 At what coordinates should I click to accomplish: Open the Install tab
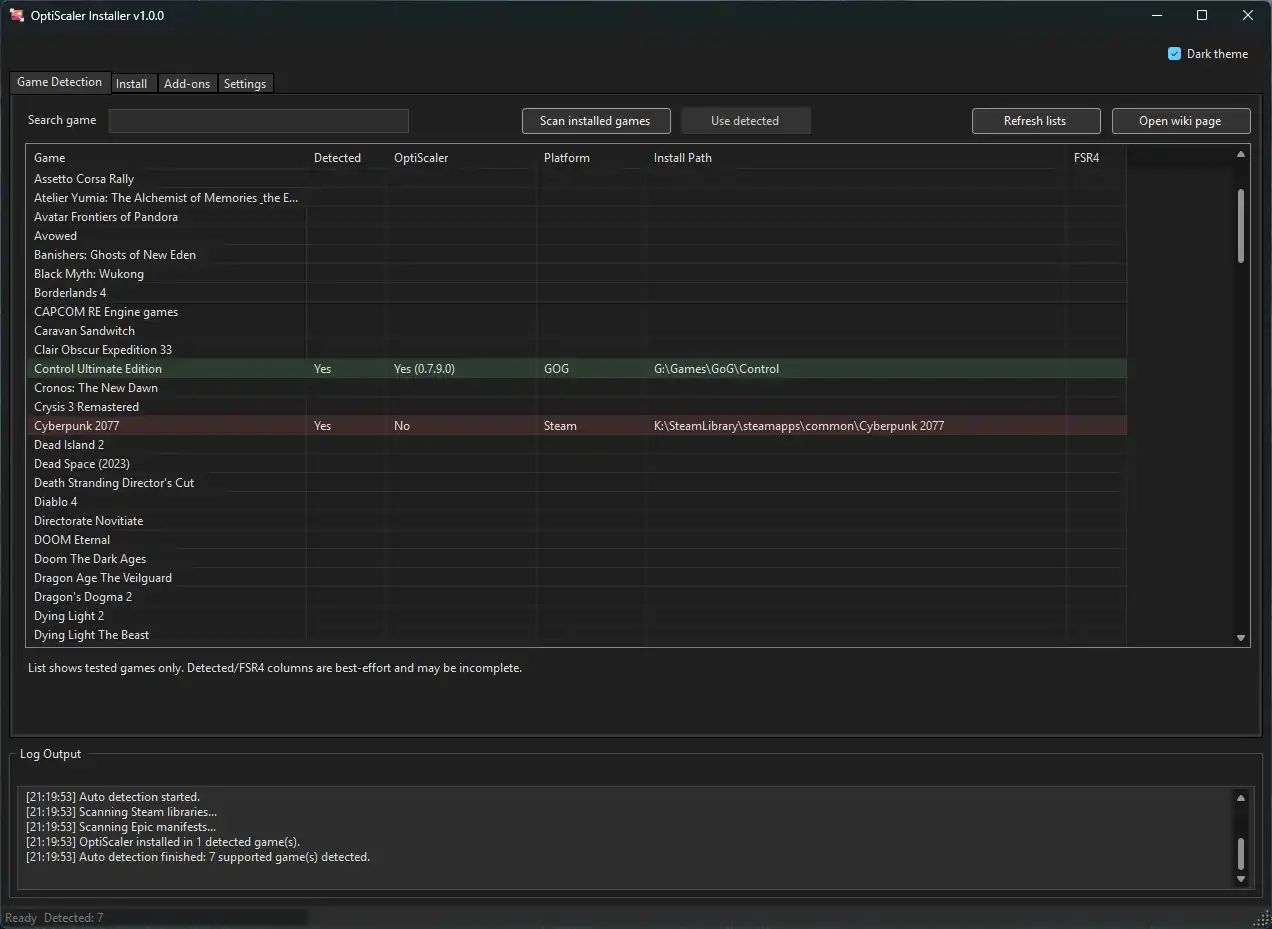pyautogui.click(x=132, y=84)
